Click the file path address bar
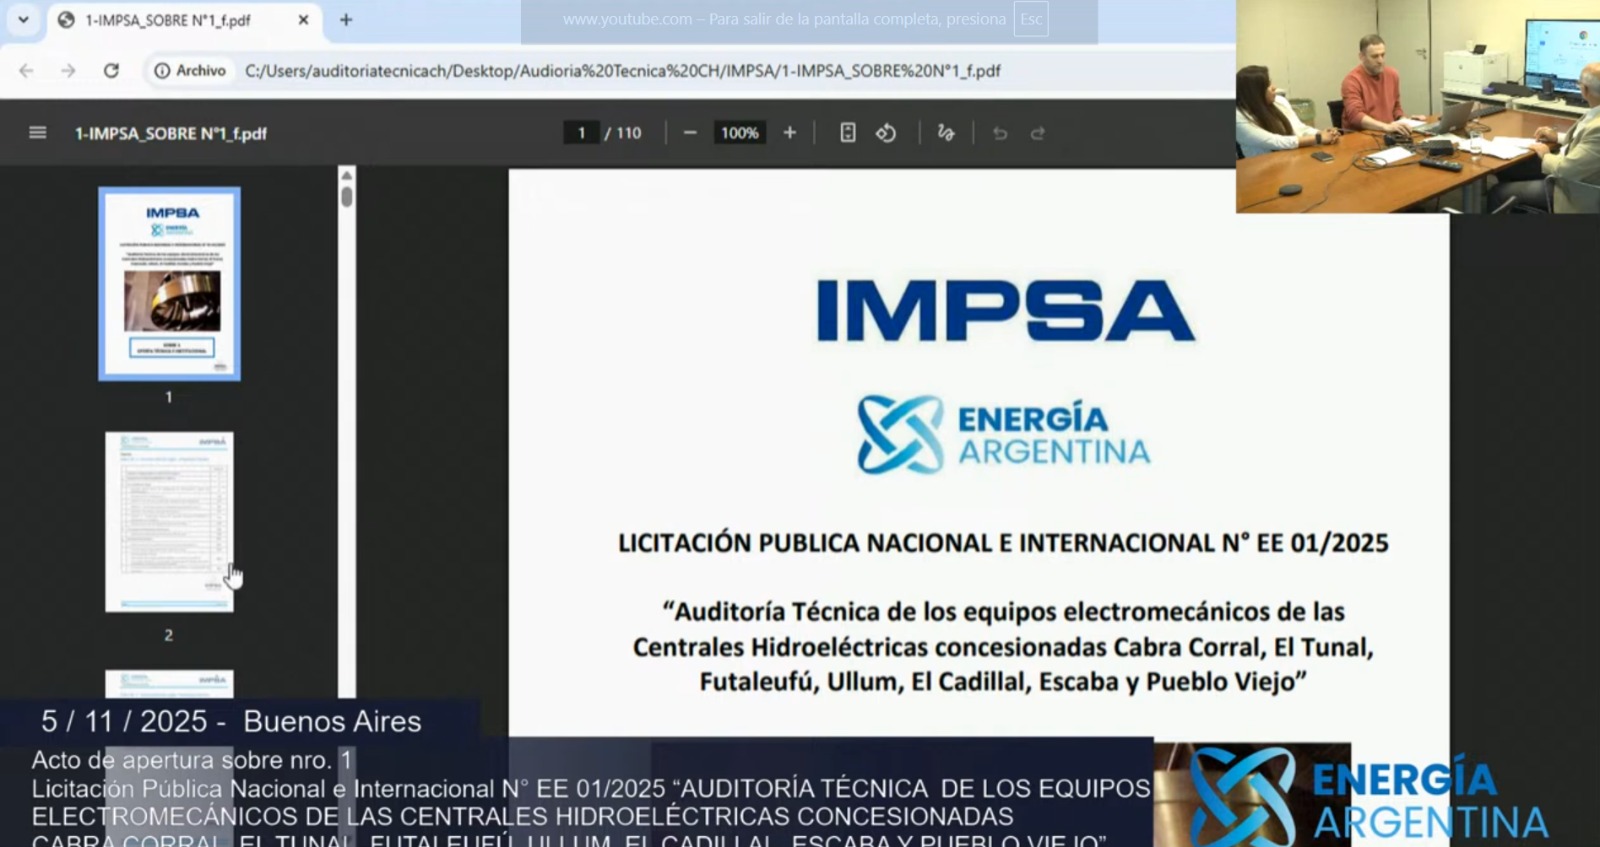1600x847 pixels. click(x=622, y=71)
